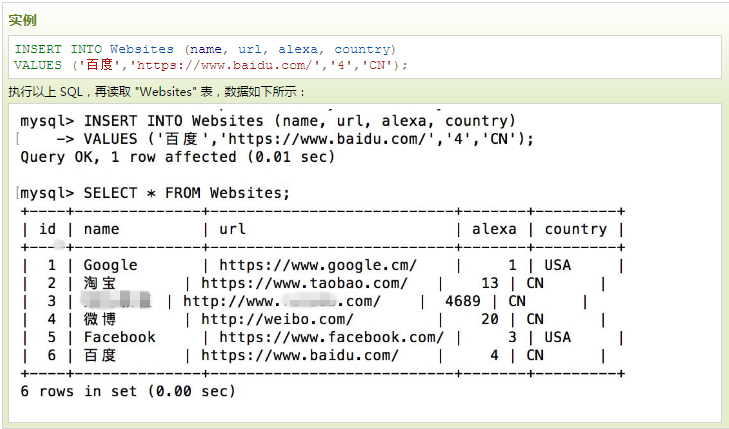This screenshot has width=729, height=429.
Task: Click INSERT keyword in the colored code box
Action: point(38,49)
